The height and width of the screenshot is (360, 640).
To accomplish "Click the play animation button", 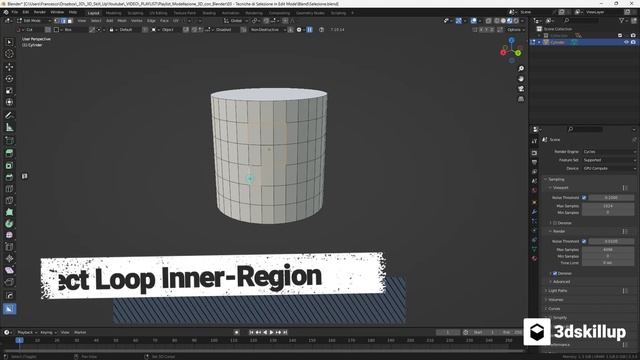I will coord(271,332).
